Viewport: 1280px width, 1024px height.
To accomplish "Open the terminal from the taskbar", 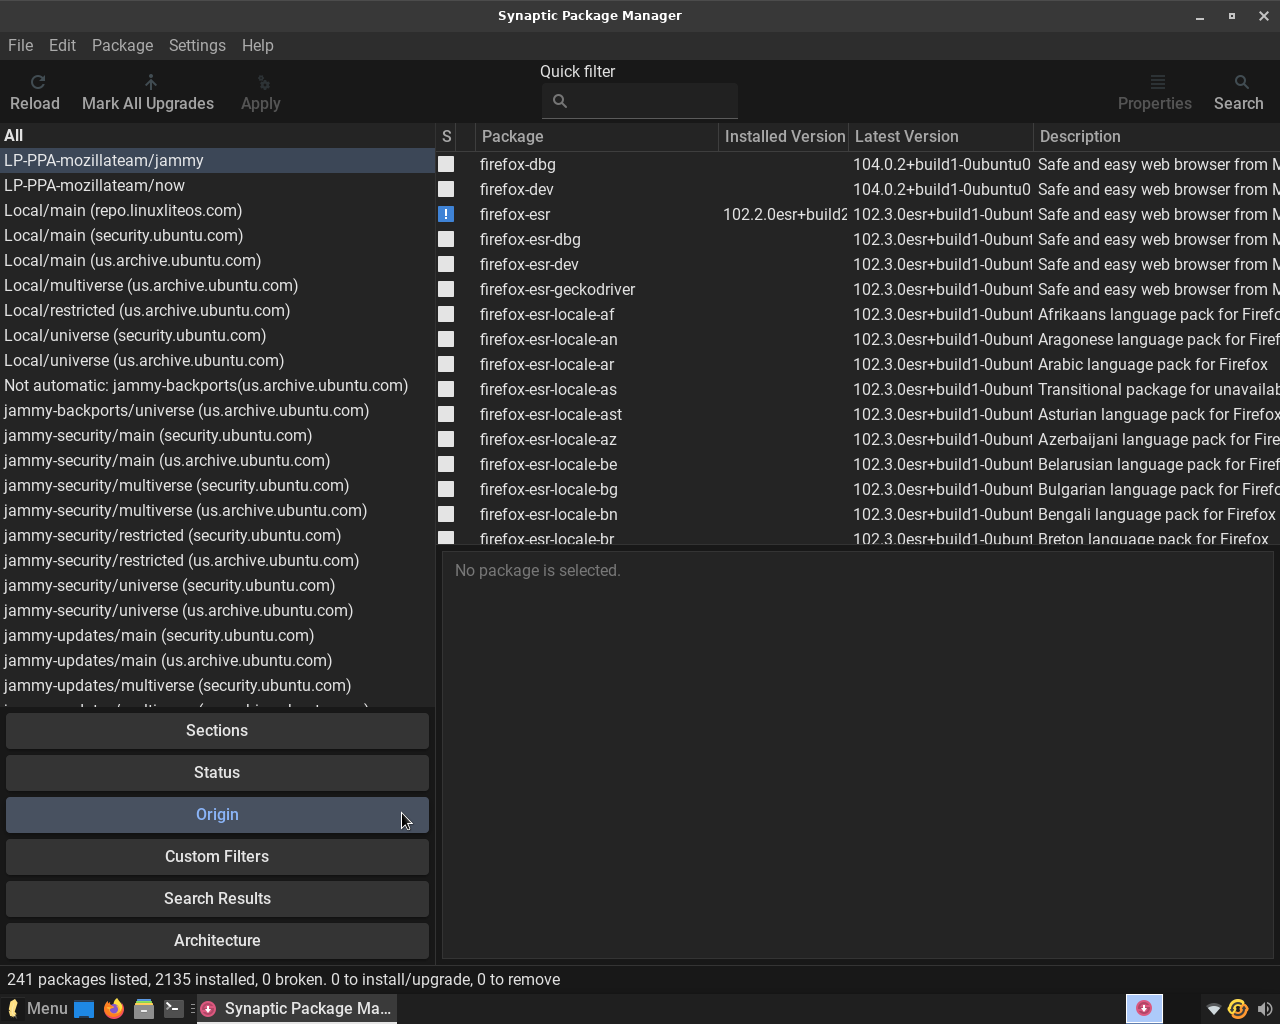I will point(174,1008).
